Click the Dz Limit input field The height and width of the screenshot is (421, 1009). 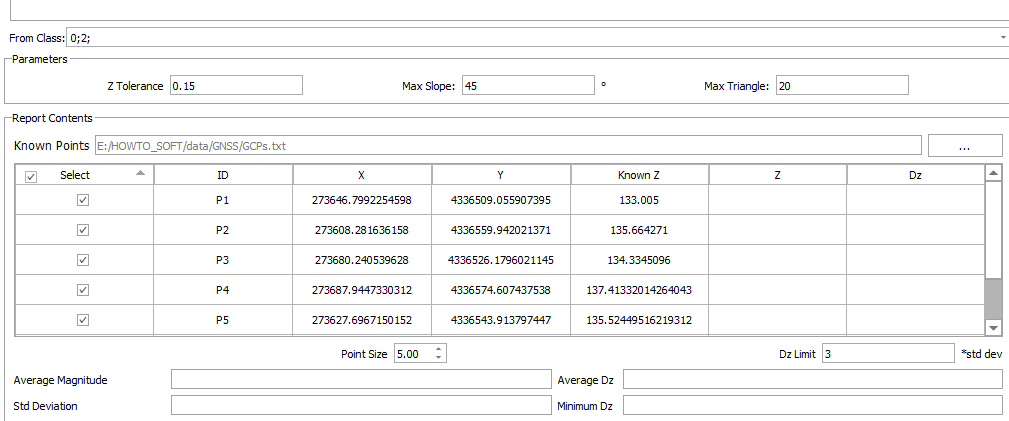click(x=888, y=354)
